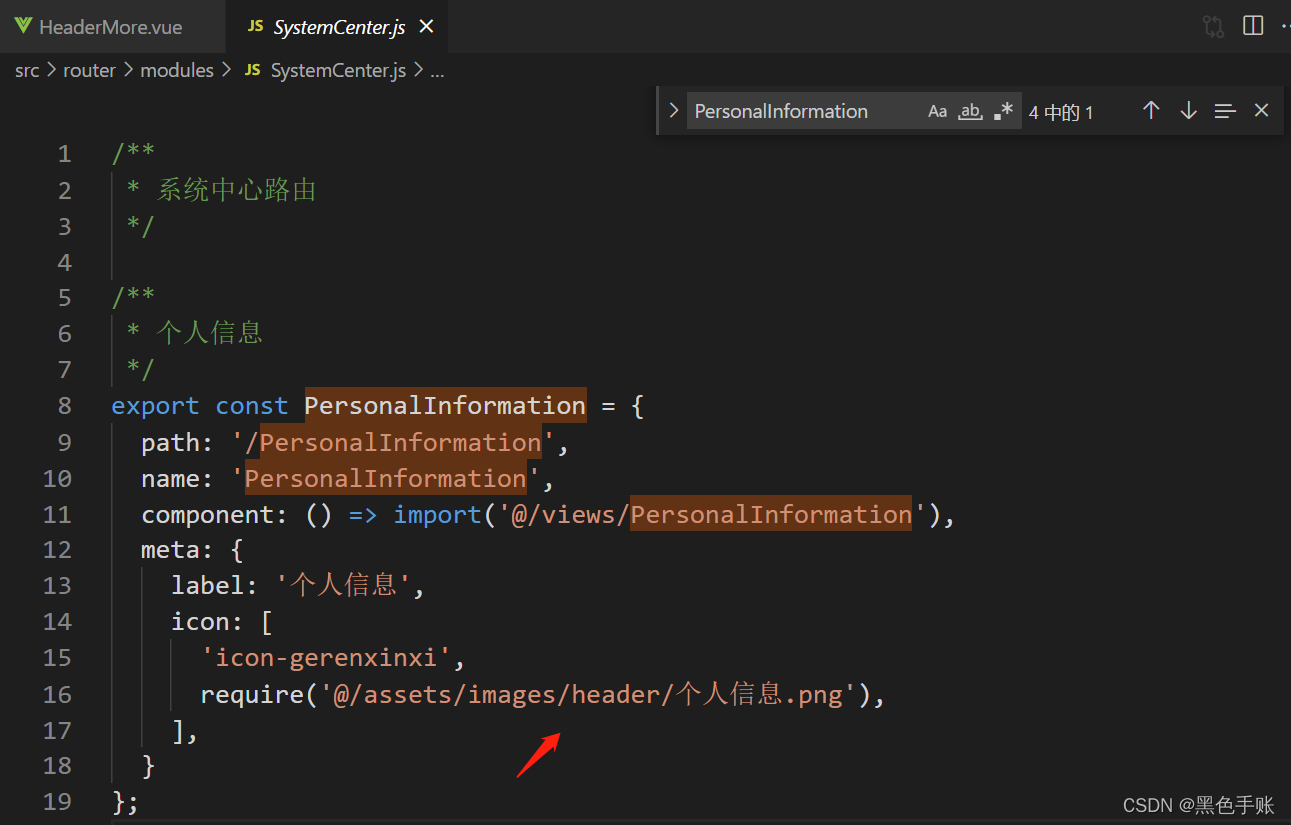Click the '4 中的 1' match count text
Screen dimensions: 1291x825
pyautogui.click(x=1061, y=112)
